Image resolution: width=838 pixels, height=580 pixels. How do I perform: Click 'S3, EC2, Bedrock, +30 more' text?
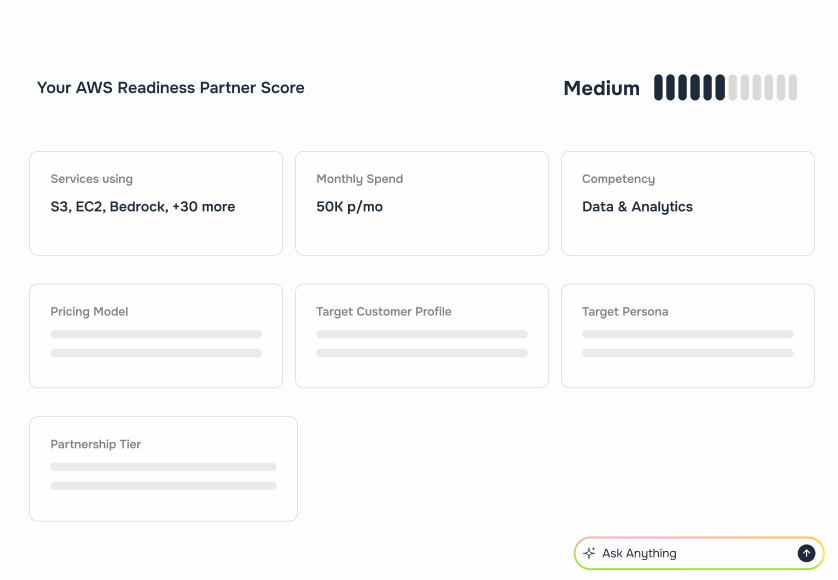(143, 207)
